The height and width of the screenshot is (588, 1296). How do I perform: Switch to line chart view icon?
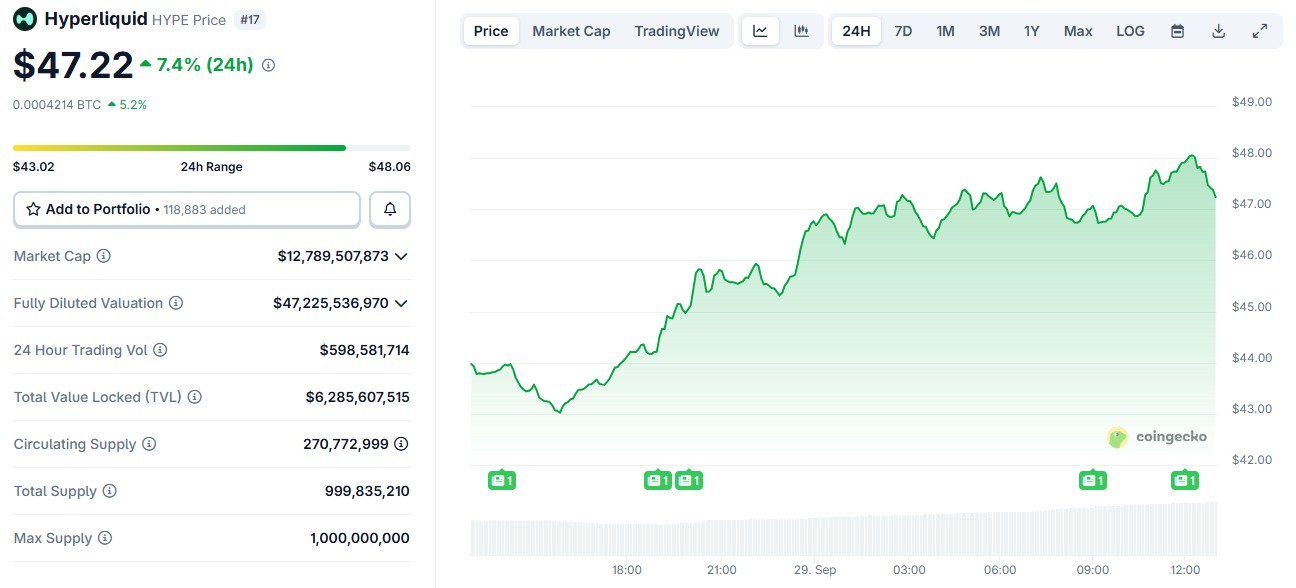click(760, 31)
